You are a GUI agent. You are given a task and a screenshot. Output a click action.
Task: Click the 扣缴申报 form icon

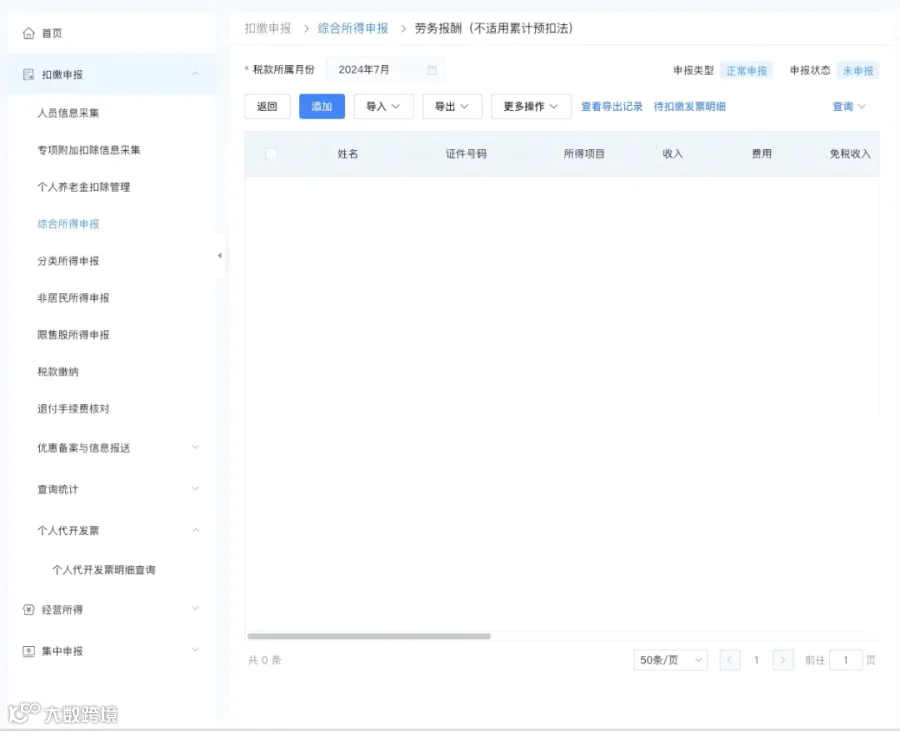[28, 75]
